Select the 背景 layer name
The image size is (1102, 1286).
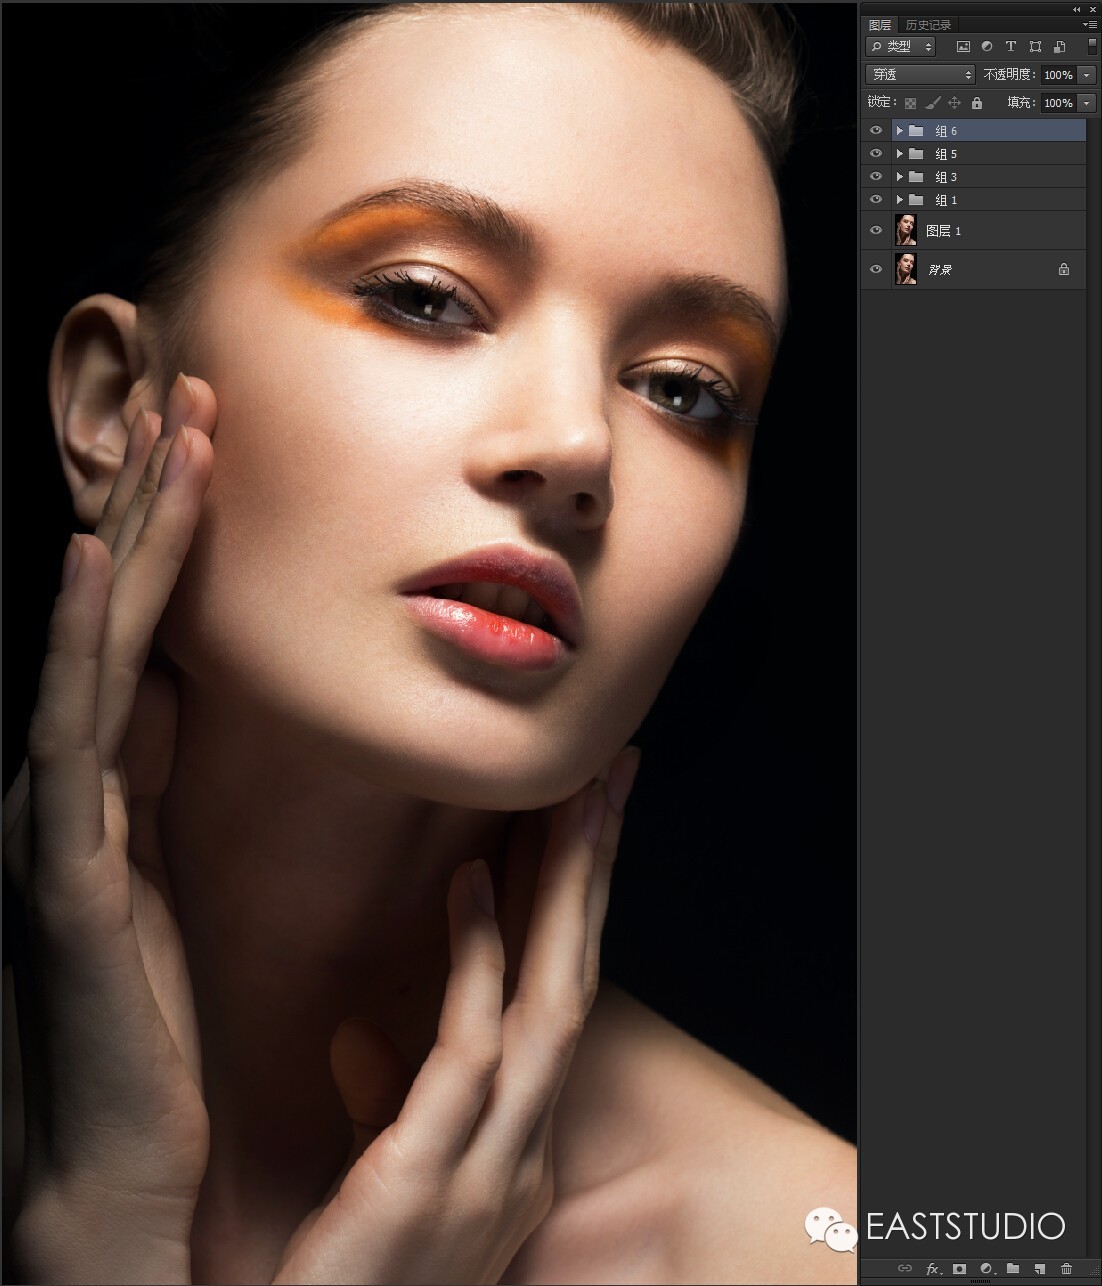click(x=940, y=270)
